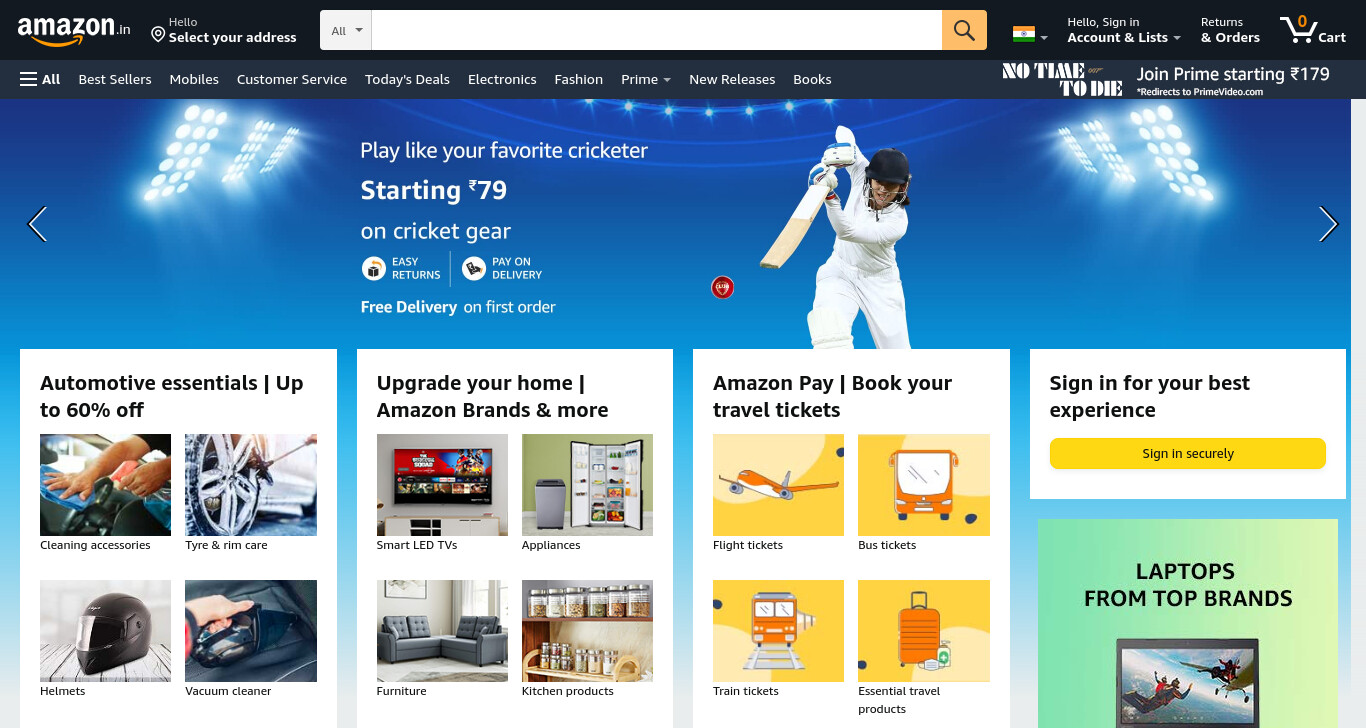Click the Join Prime No Time To Die banner

point(1166,79)
